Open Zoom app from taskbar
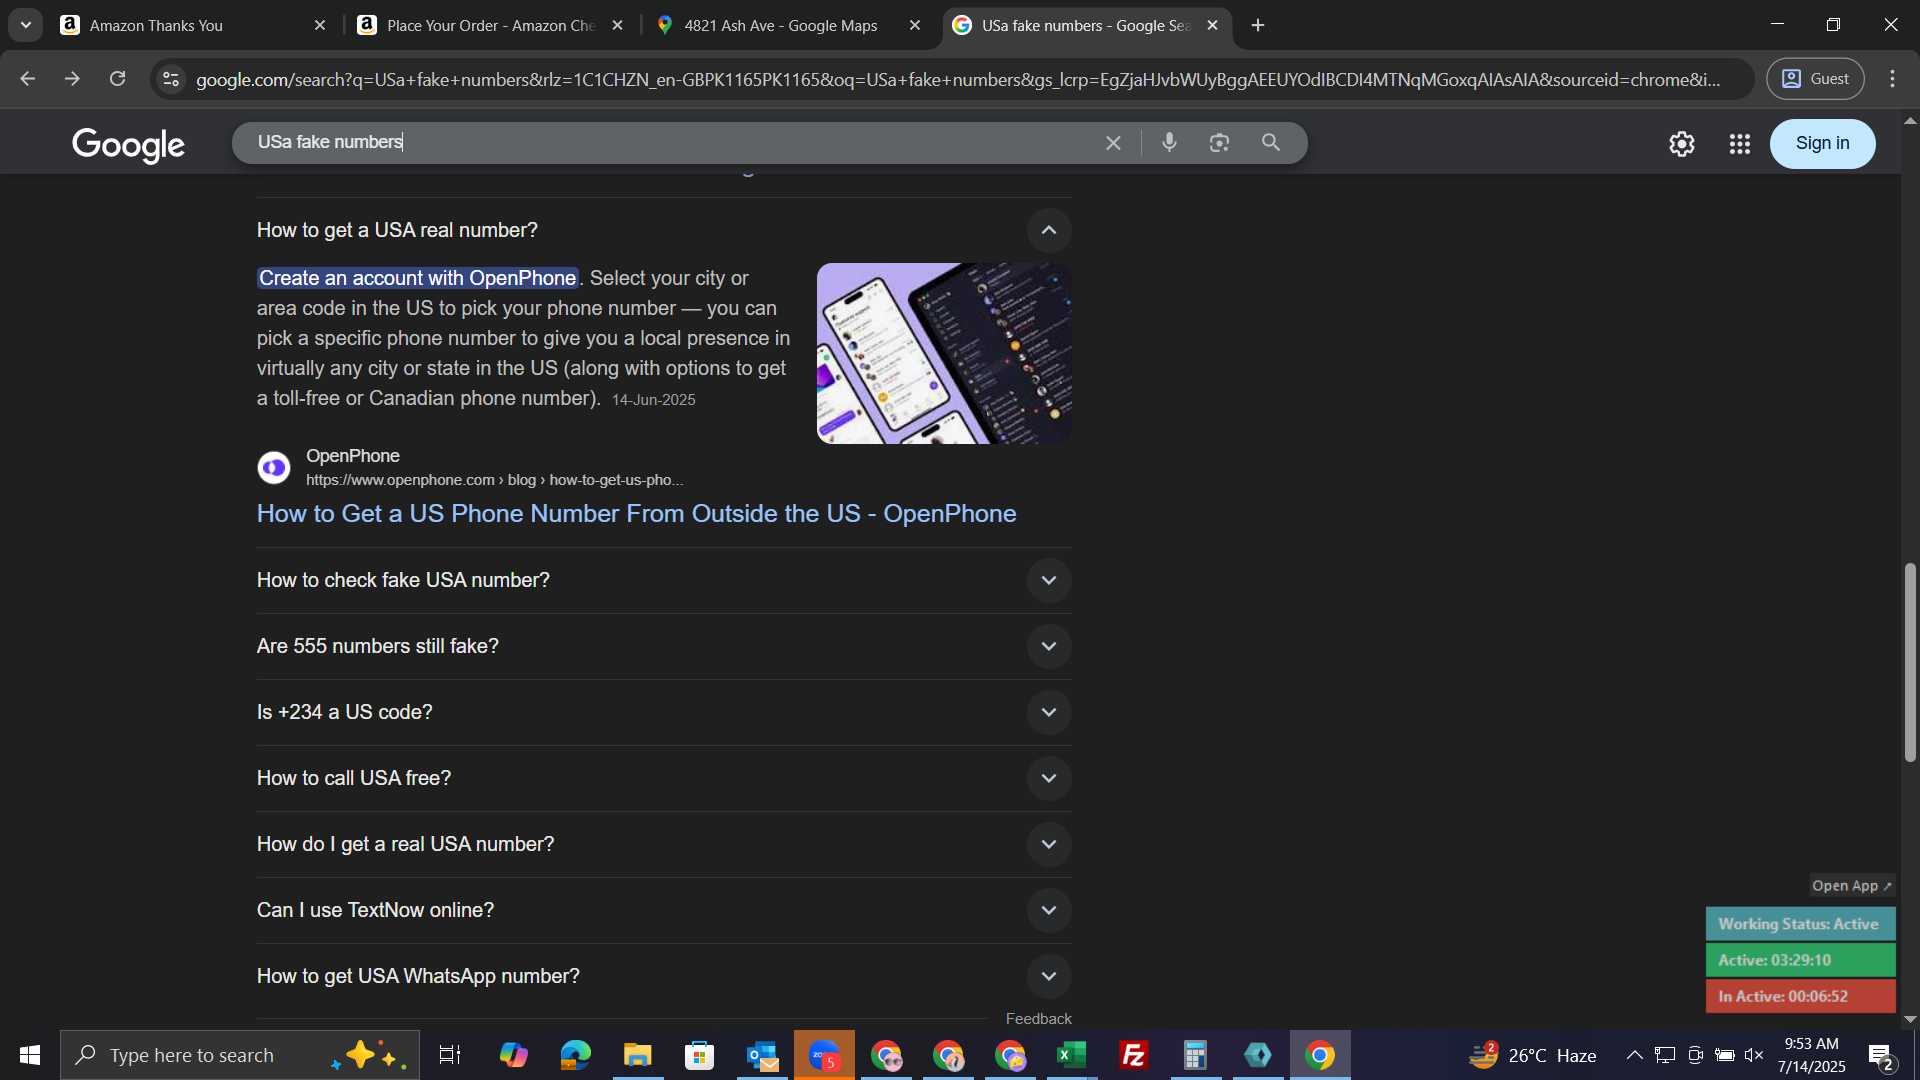Image resolution: width=1920 pixels, height=1080 pixels. [824, 1055]
